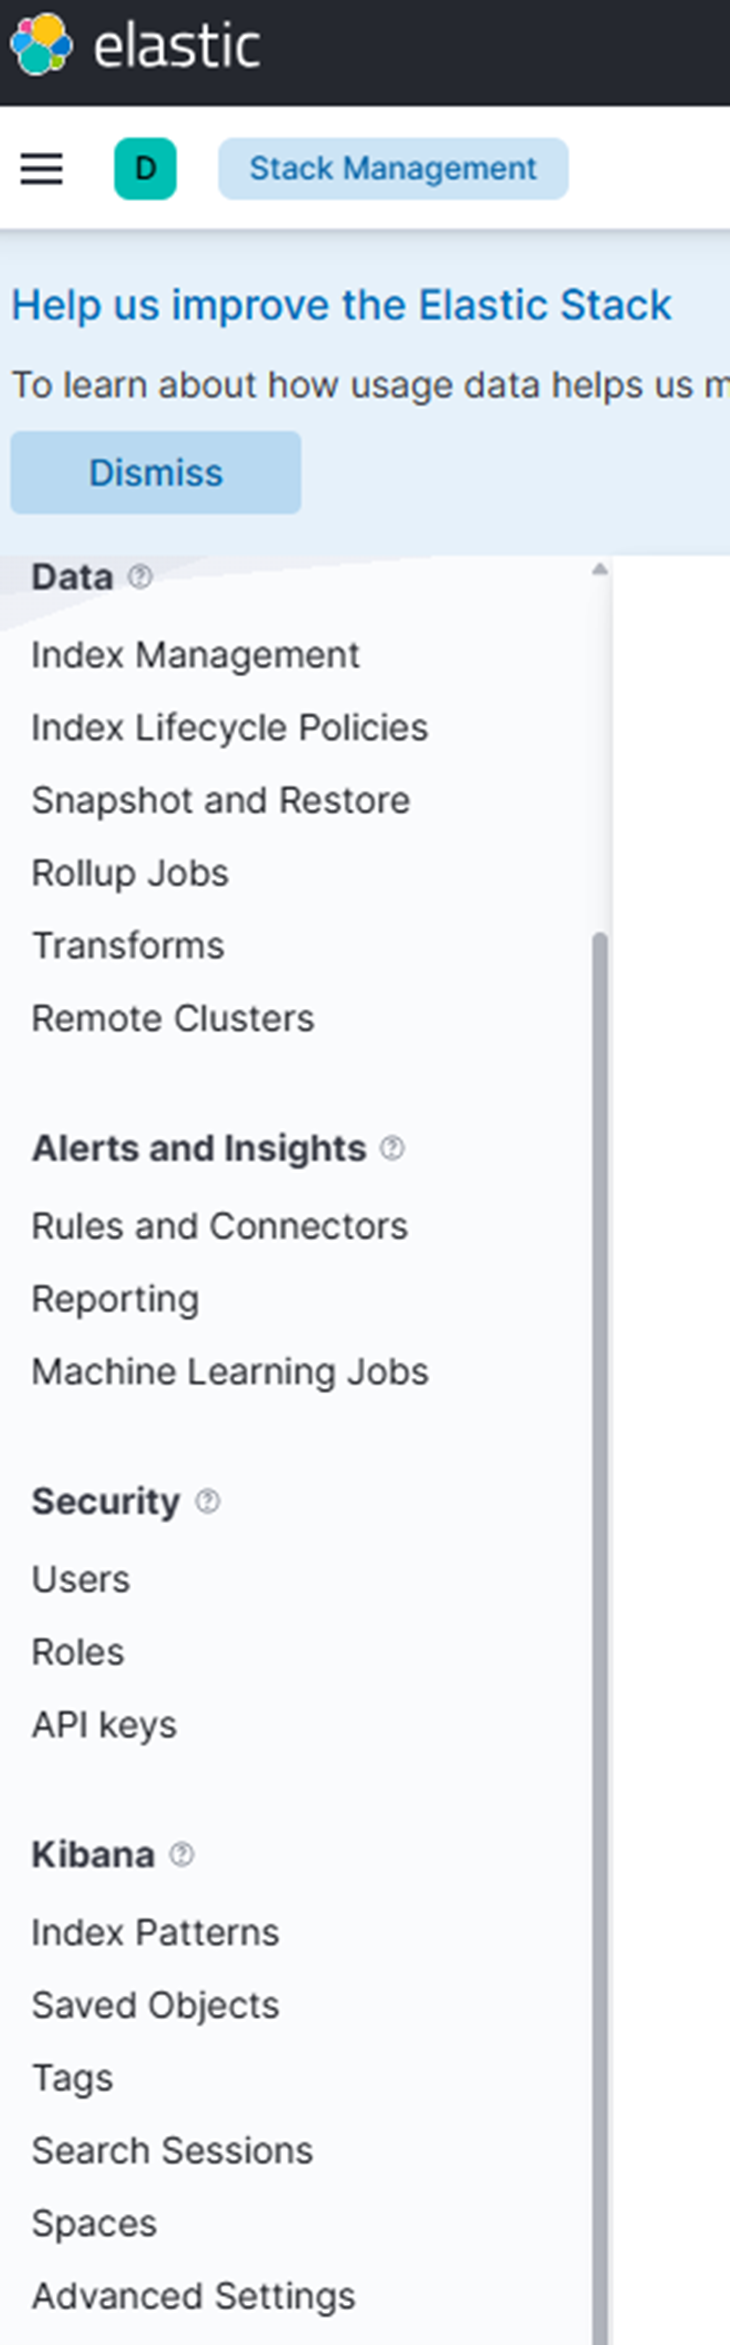Select Rules and Connectors

219,1226
